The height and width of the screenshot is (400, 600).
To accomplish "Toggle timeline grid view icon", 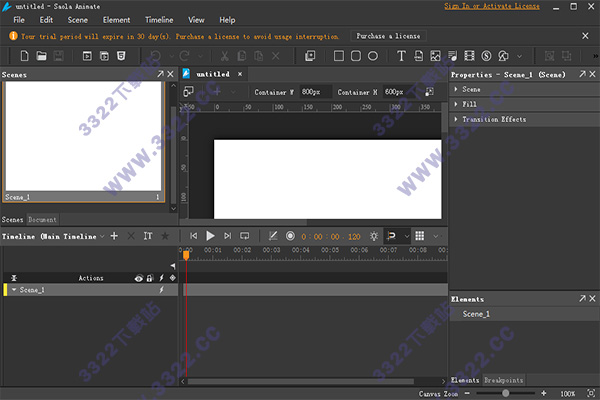I will [x=420, y=236].
